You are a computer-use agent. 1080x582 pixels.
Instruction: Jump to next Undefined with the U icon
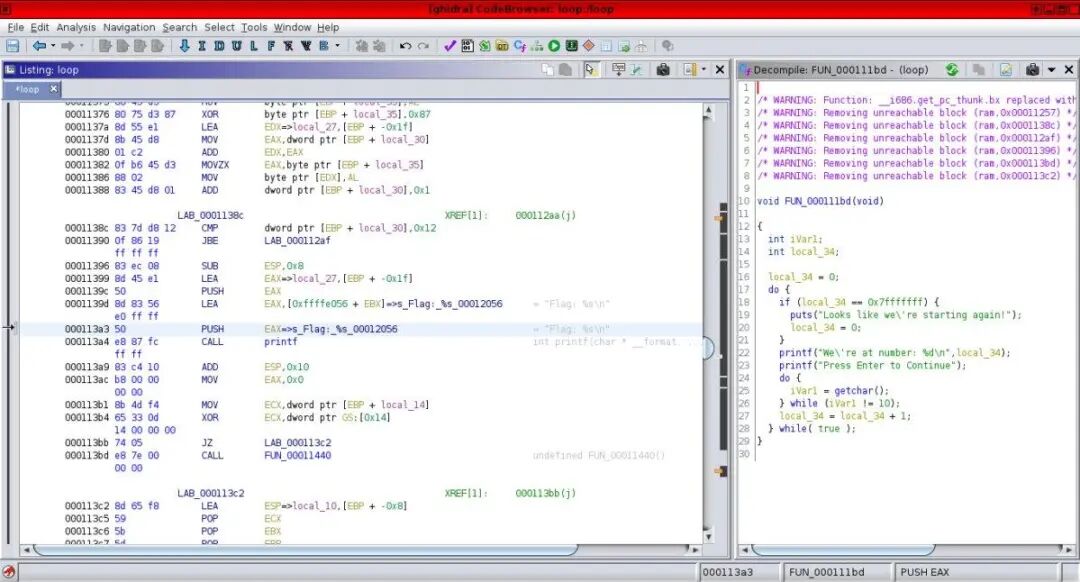[x=236, y=46]
